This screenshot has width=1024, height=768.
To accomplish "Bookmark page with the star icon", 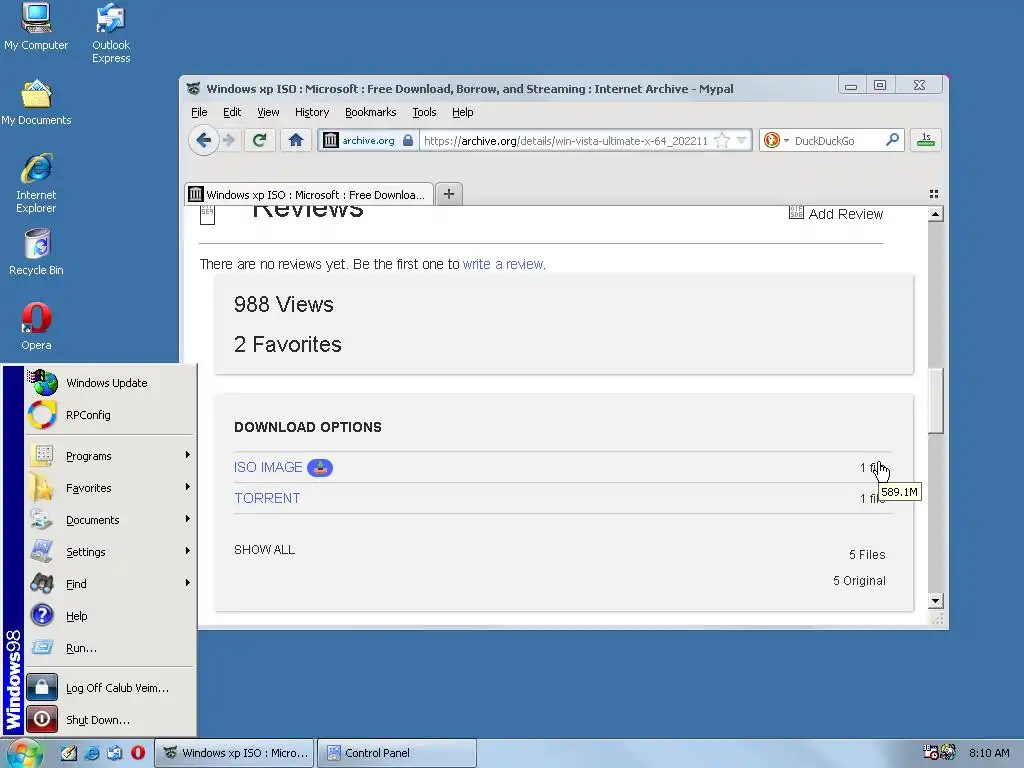I will click(x=722, y=140).
